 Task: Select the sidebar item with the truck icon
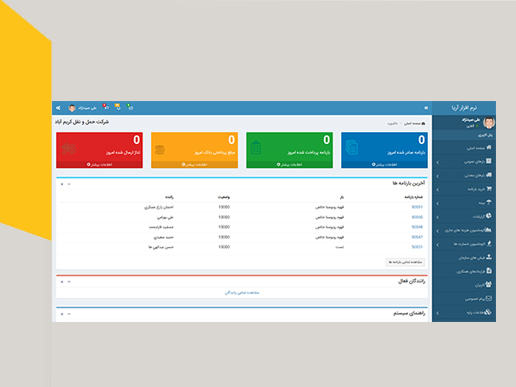tap(464, 175)
